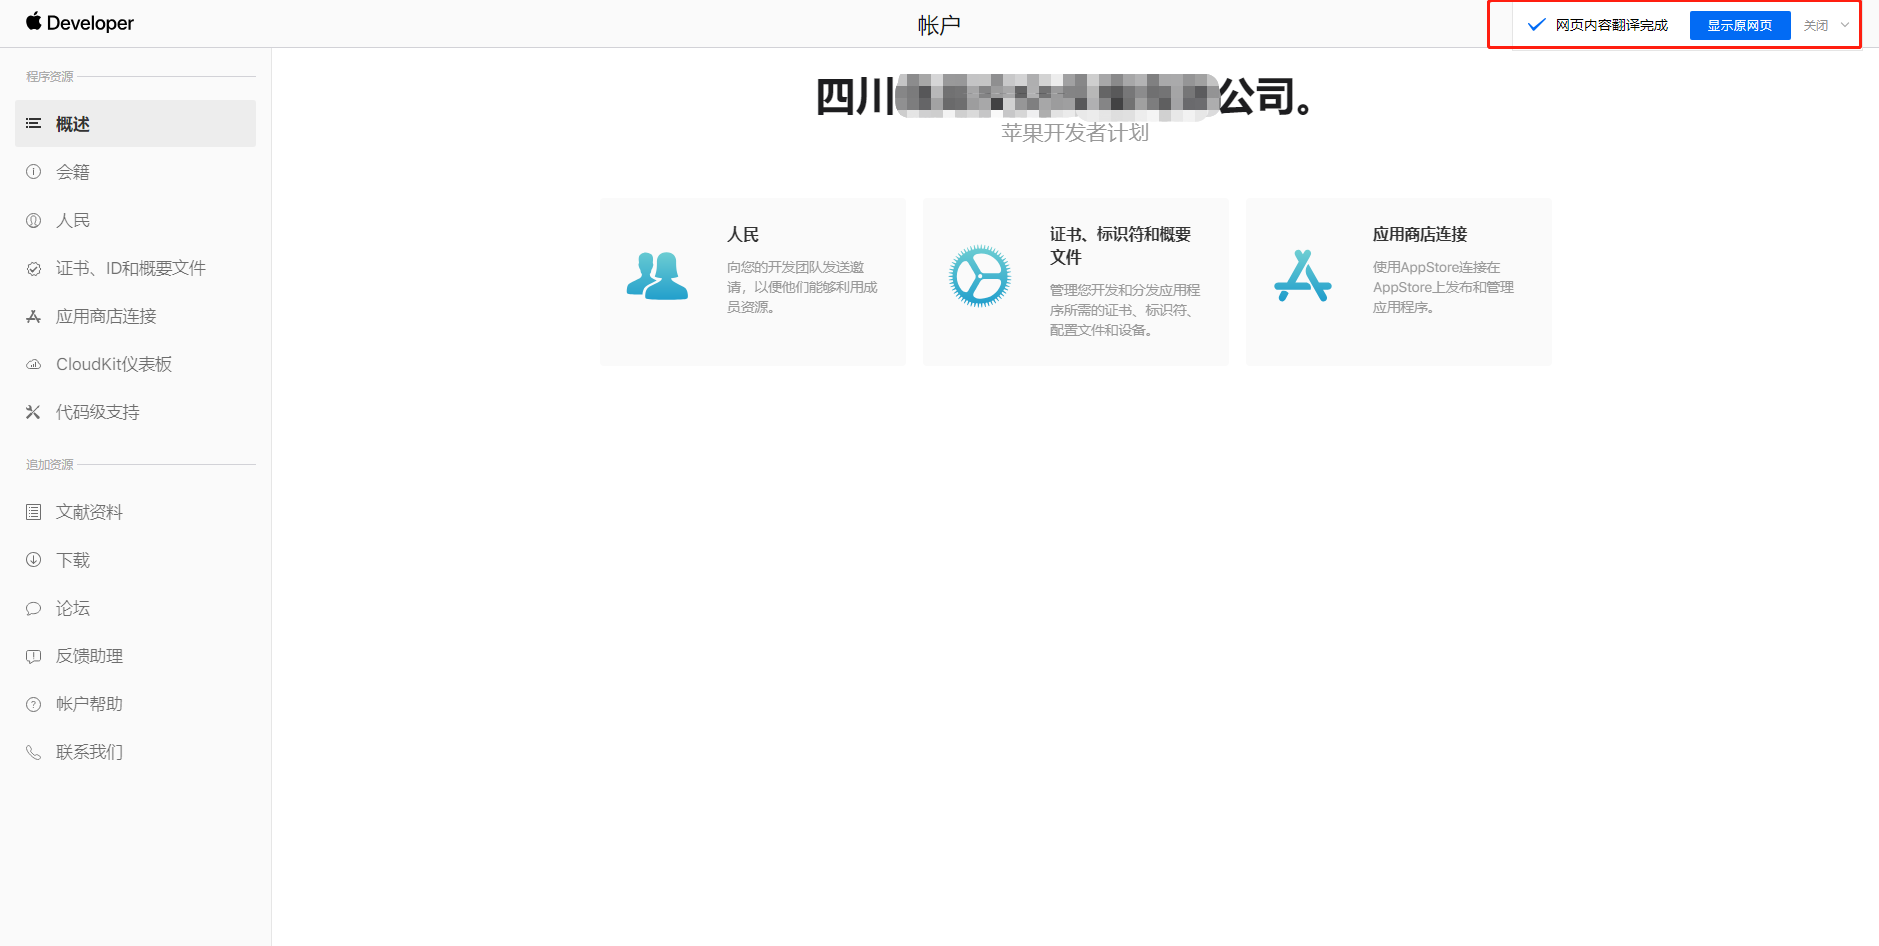
Task: Click the 人民 card title
Action: click(x=743, y=234)
